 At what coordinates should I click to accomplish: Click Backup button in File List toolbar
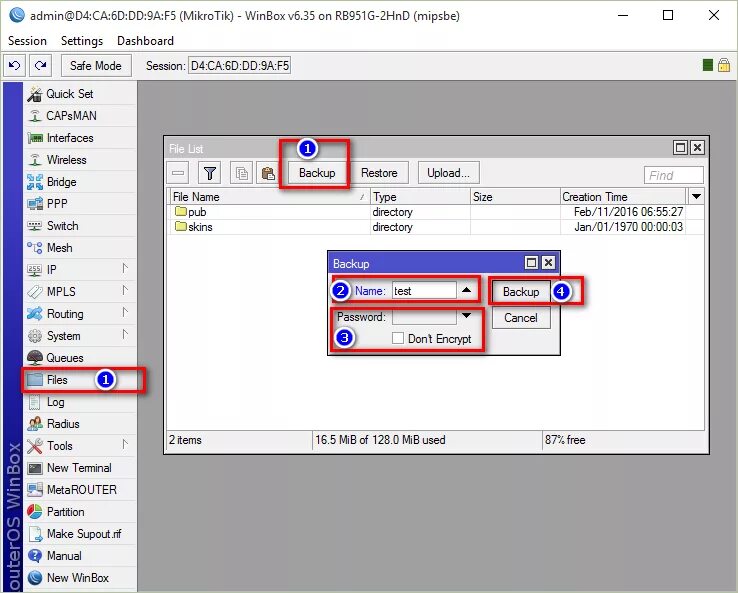[x=317, y=173]
